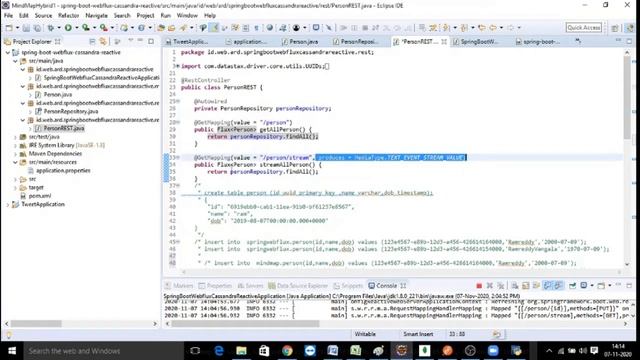Click the Windows taskbar search box
The image size is (640, 360).
(x=103, y=351)
